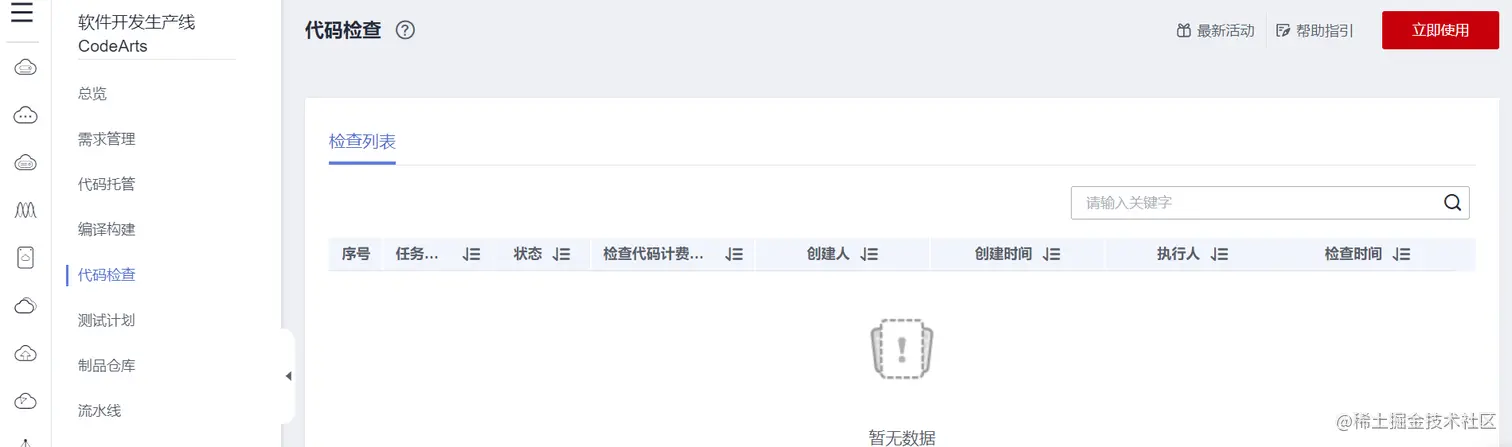Image resolution: width=1512 pixels, height=447 pixels.
Task: Sort the 状态 column
Action: [x=562, y=255]
